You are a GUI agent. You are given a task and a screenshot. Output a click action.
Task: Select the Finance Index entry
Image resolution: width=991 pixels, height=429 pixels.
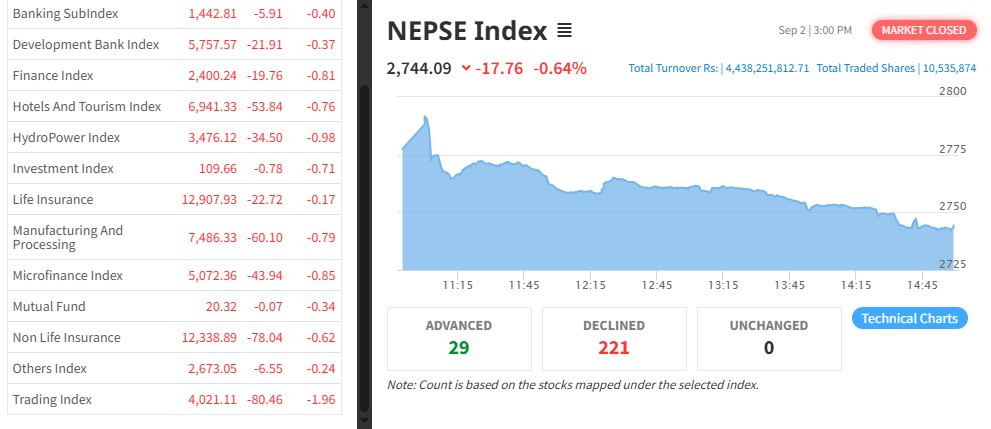(53, 76)
